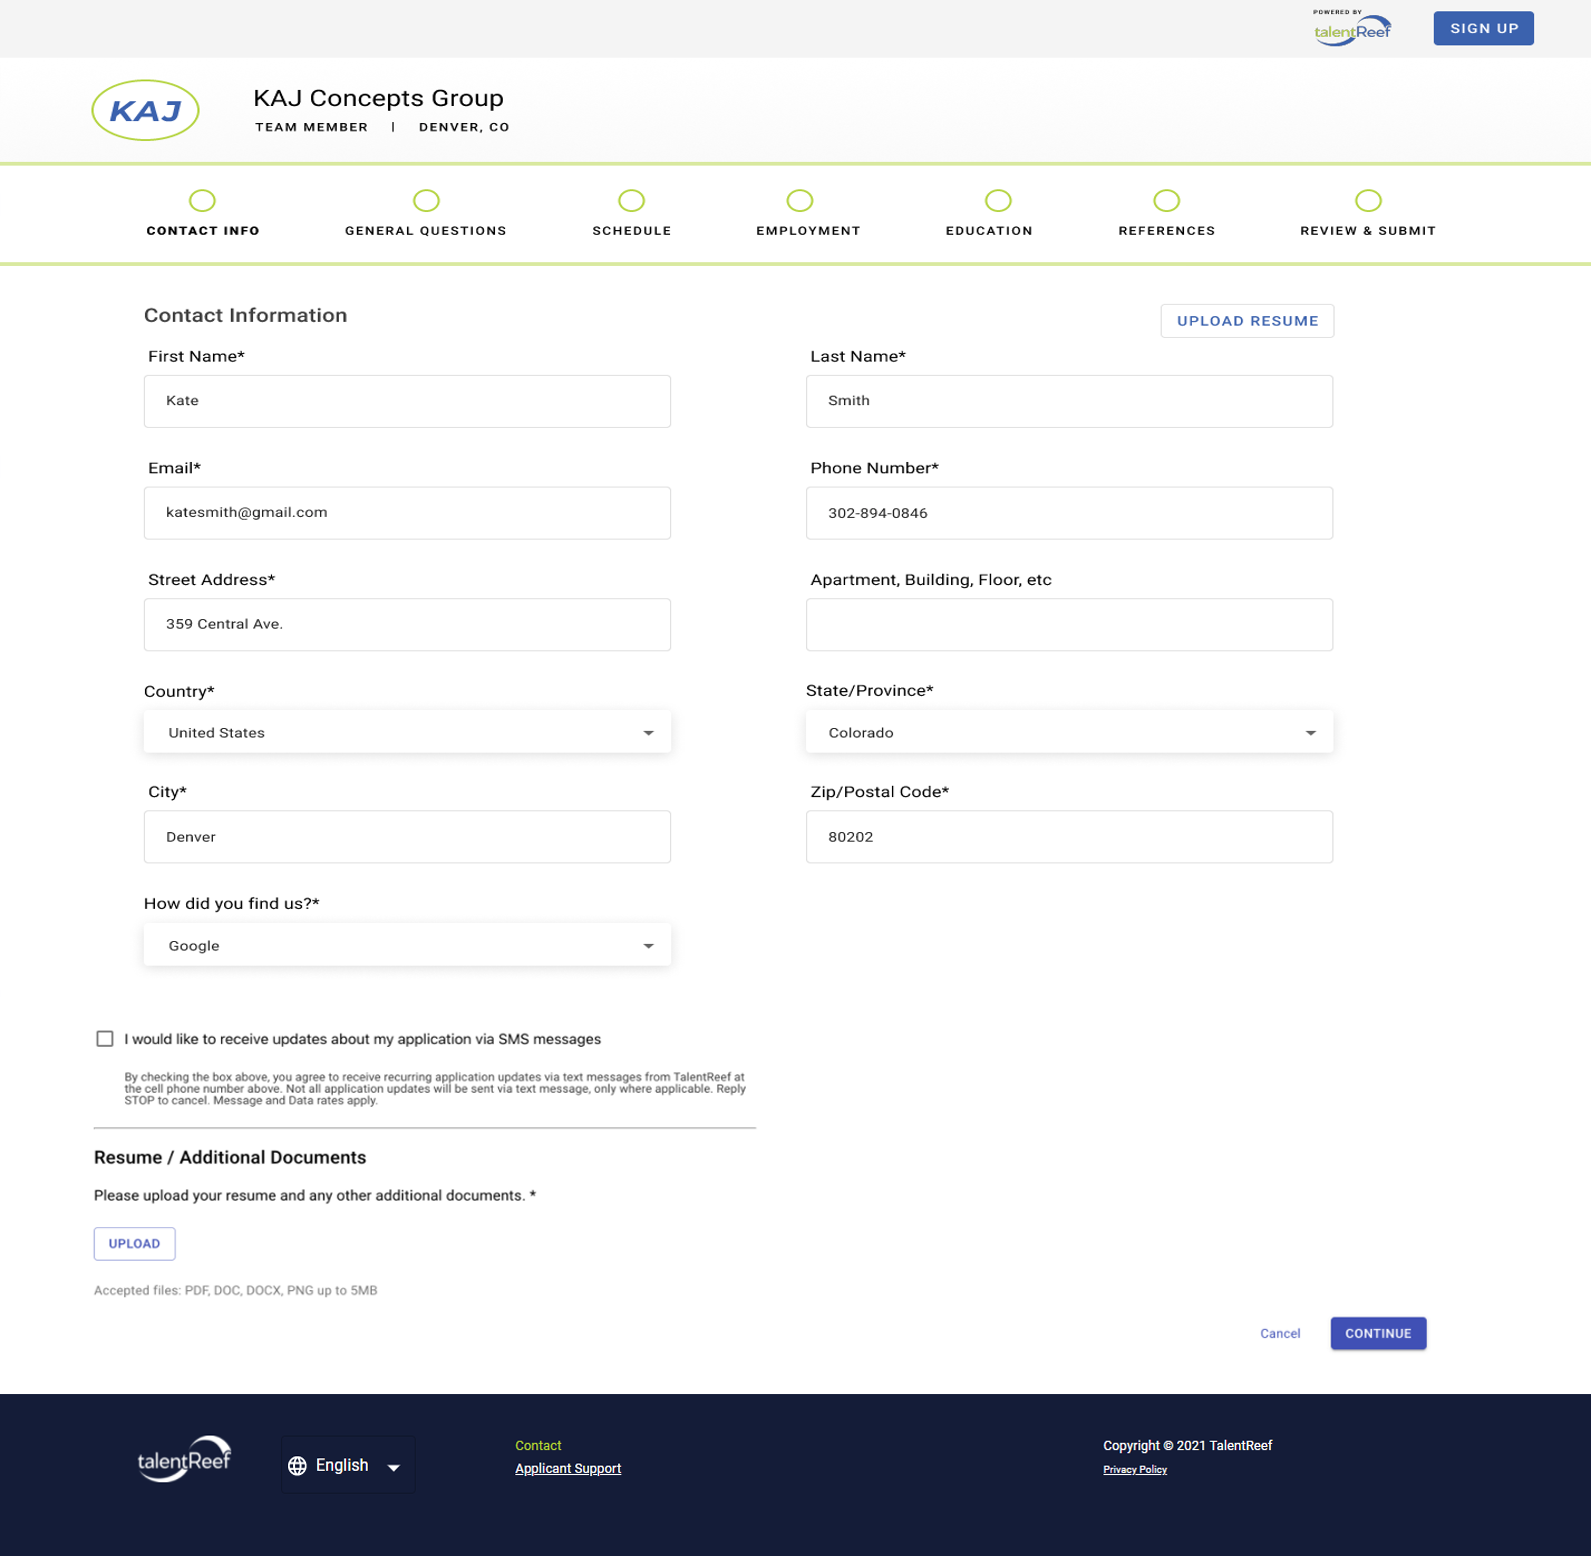Click the Upload Resume button
The image size is (1591, 1556).
coord(1246,321)
